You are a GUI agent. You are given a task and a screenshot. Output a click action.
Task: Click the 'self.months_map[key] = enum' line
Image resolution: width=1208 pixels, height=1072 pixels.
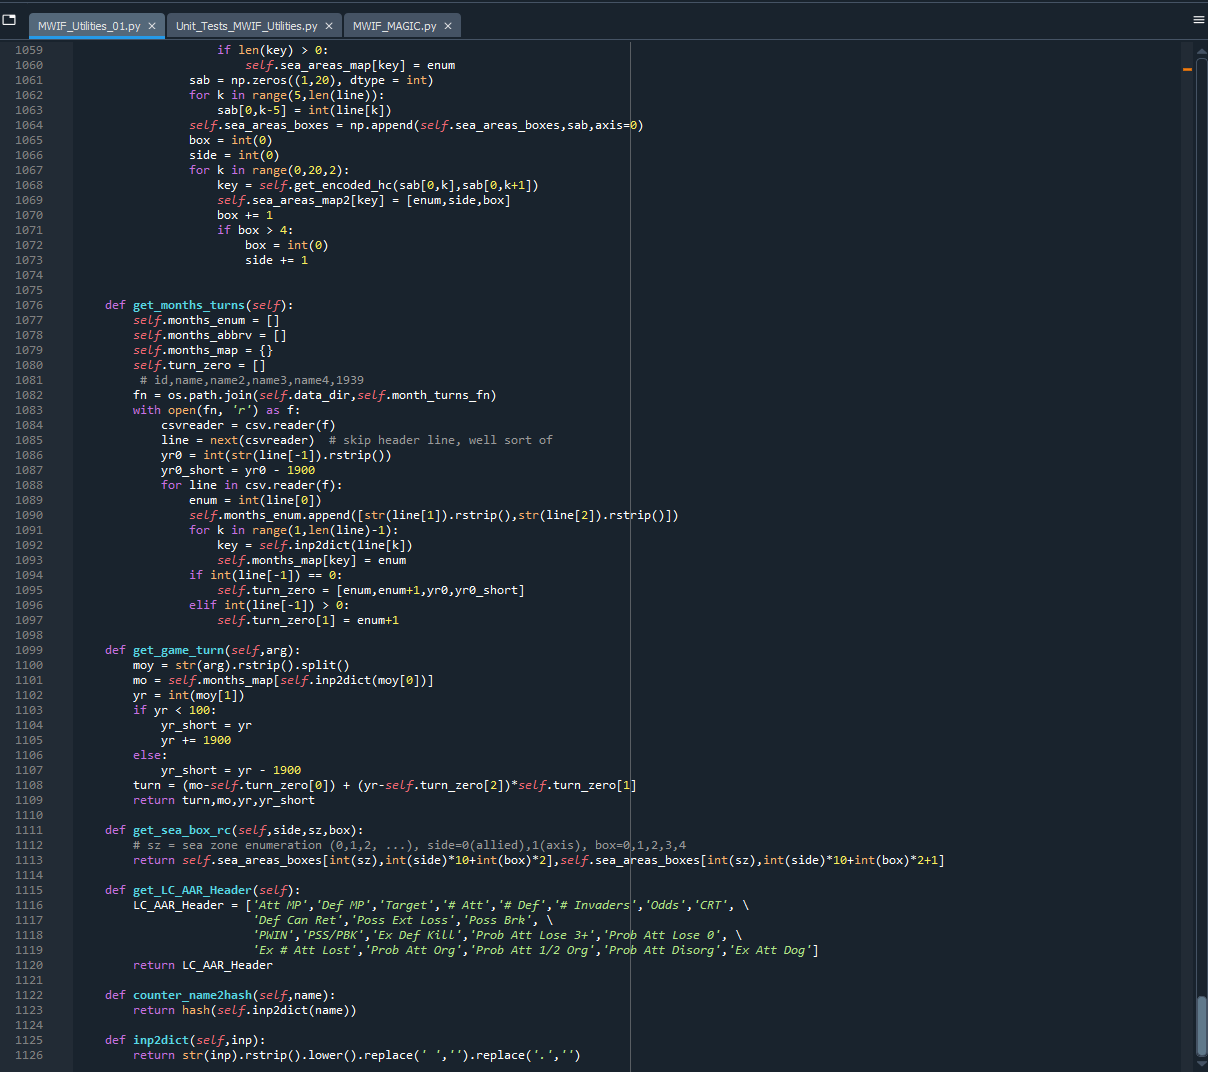[312, 560]
